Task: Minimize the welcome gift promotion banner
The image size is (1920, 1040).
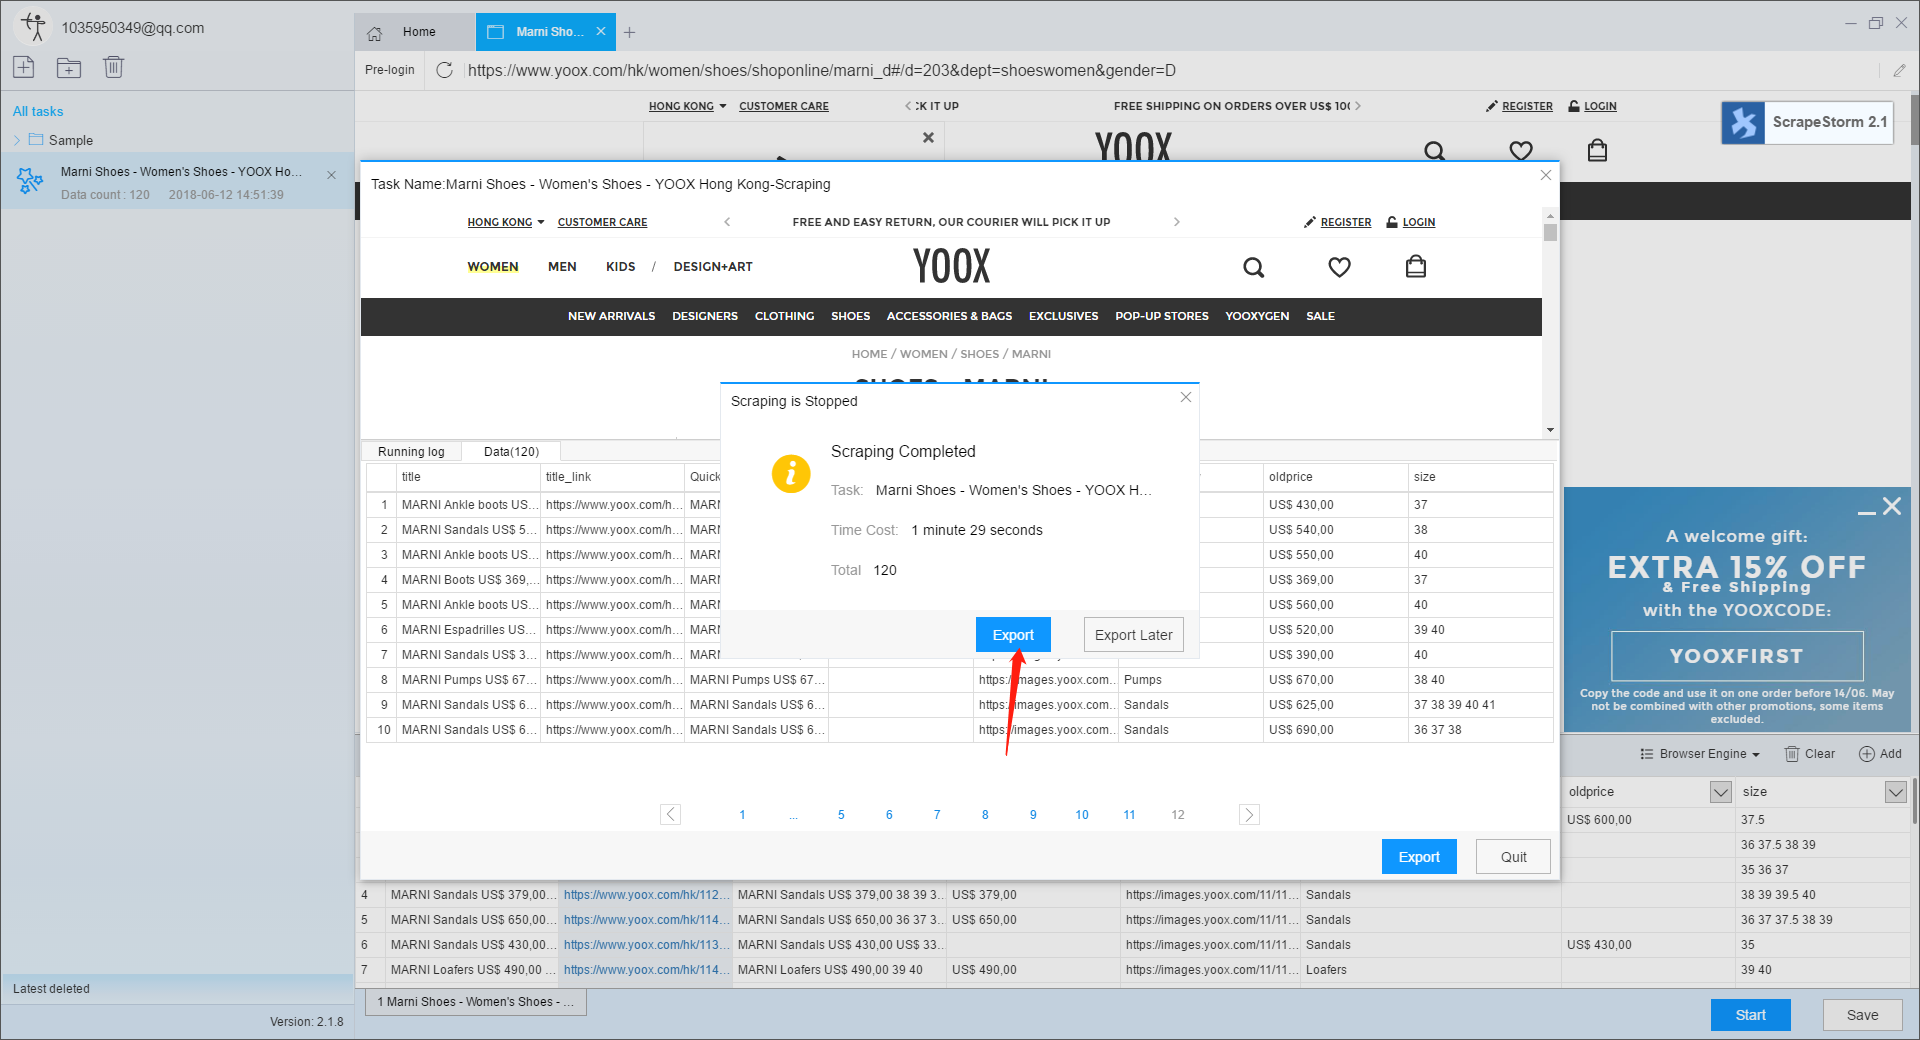Action: pyautogui.click(x=1867, y=512)
